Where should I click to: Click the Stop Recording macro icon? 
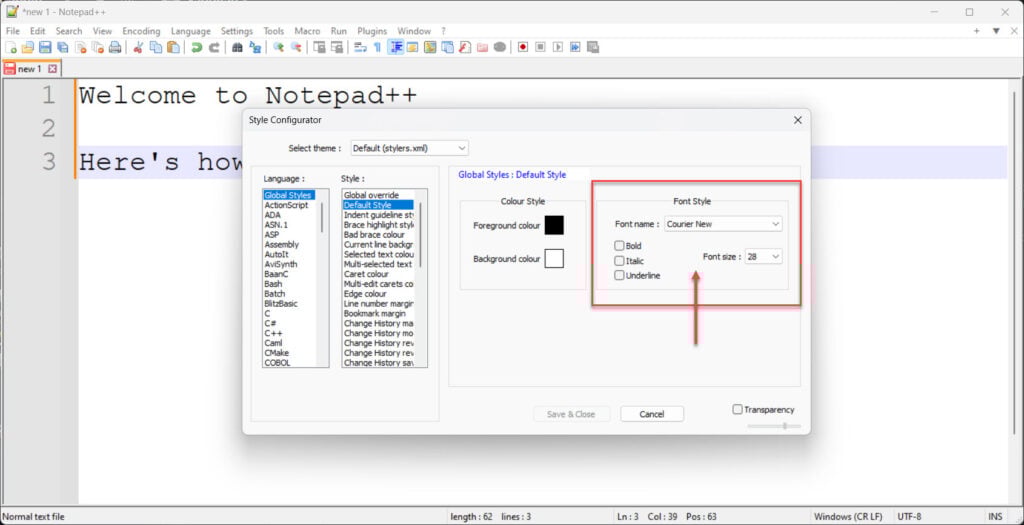[x=540, y=47]
